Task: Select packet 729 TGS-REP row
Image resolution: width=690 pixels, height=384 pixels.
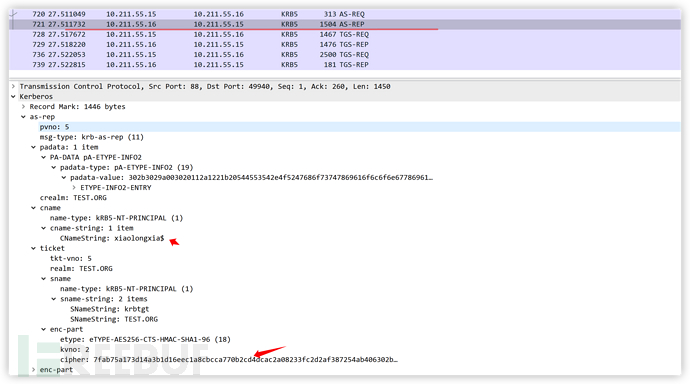Action: point(345,44)
